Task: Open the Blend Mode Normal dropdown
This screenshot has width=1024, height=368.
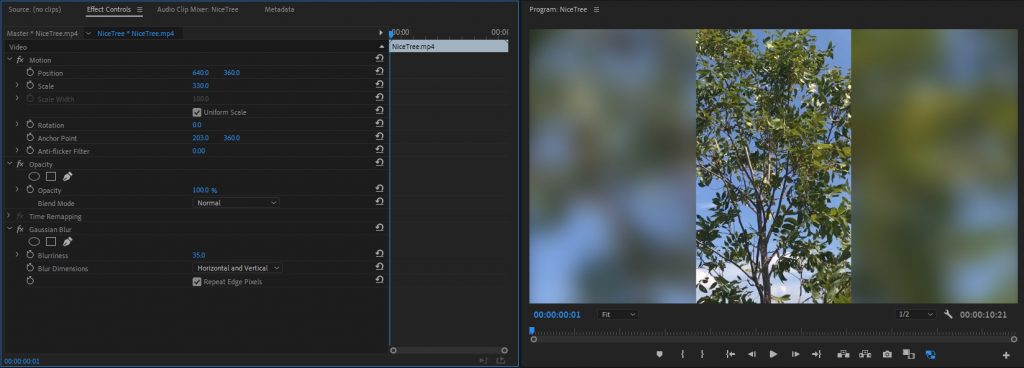Action: click(x=236, y=203)
